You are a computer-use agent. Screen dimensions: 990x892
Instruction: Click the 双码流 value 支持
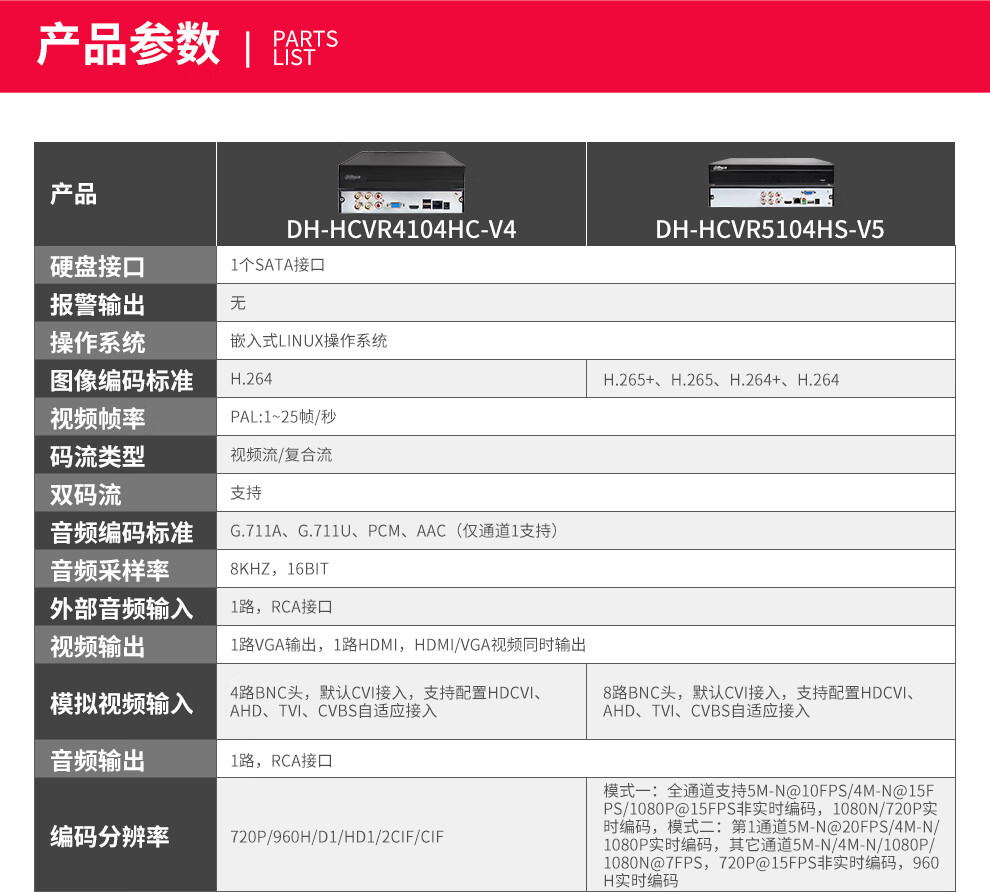[x=246, y=493]
